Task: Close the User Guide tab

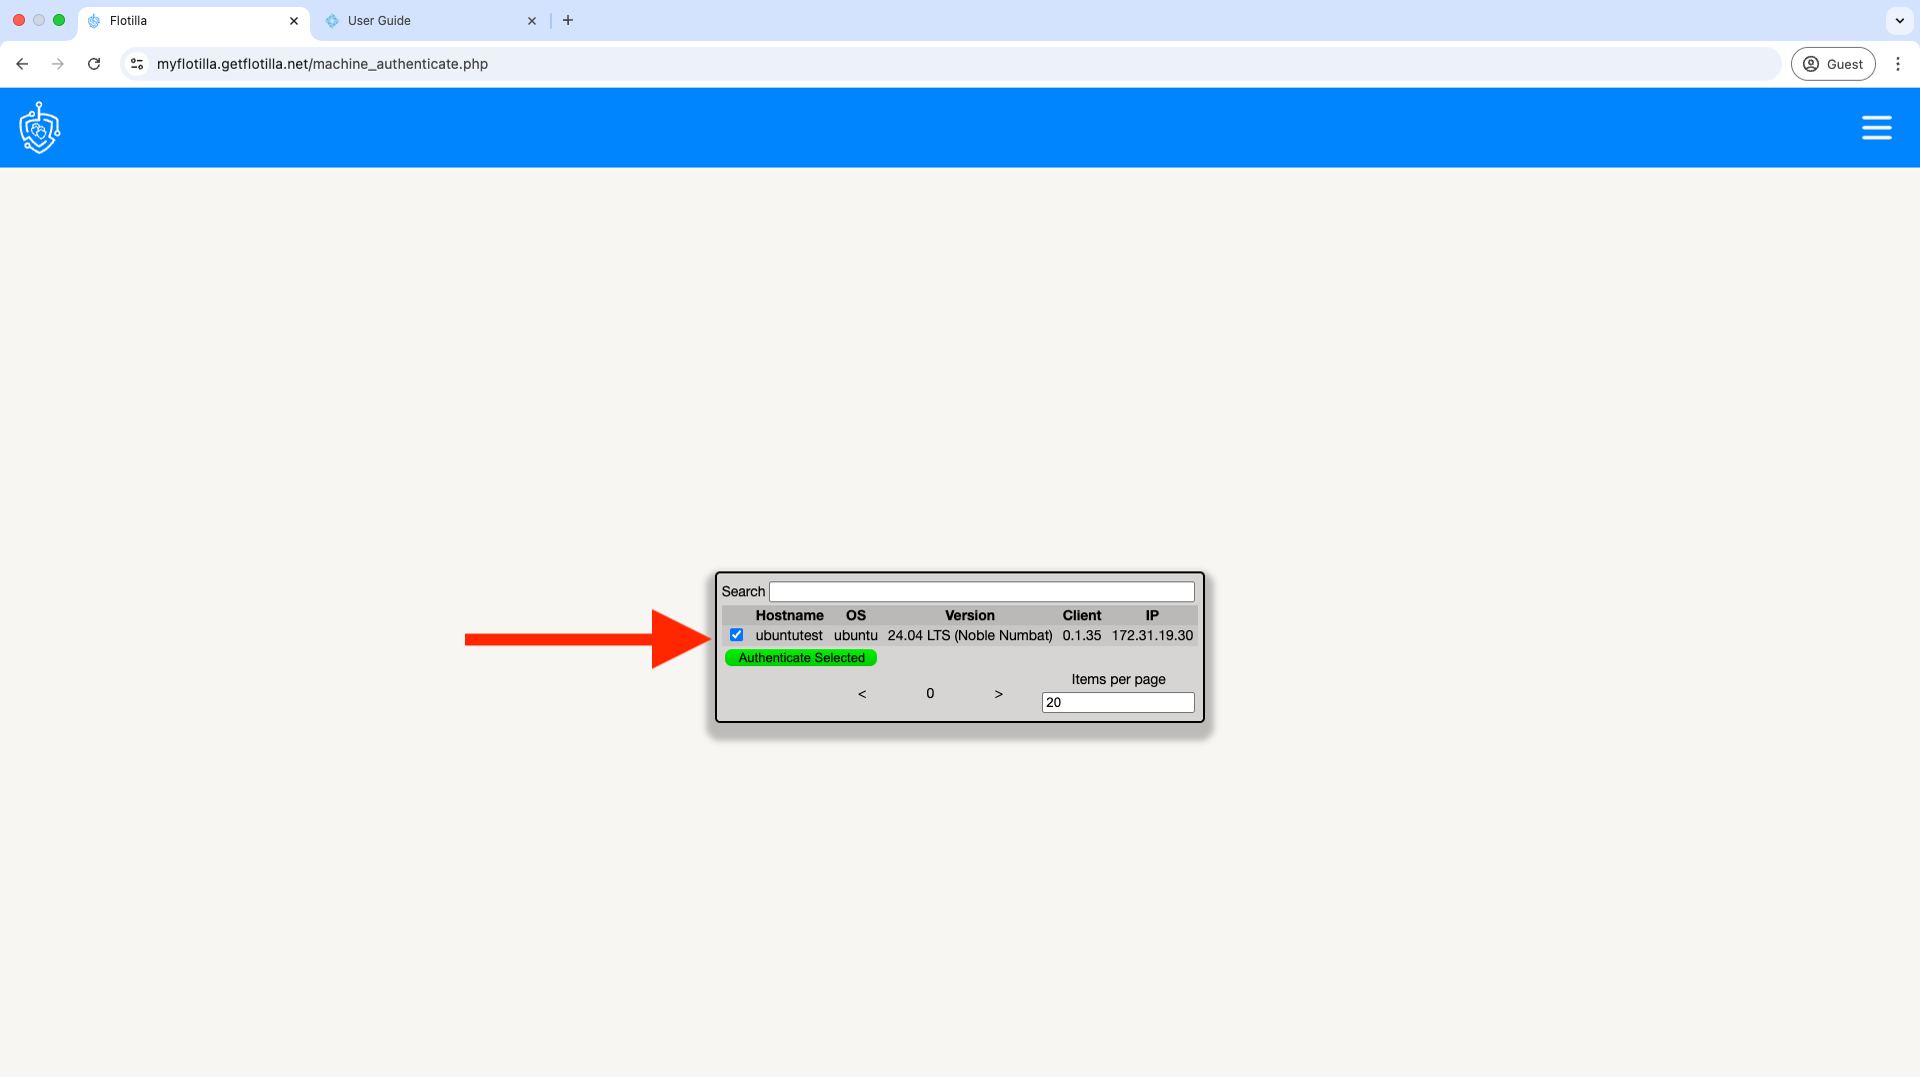Action: pyautogui.click(x=532, y=21)
